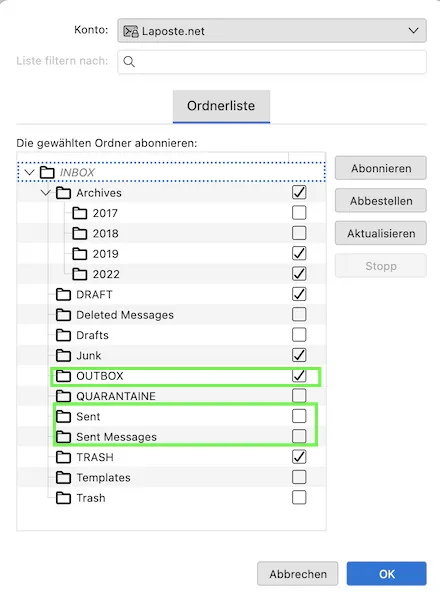The height and width of the screenshot is (600, 440).
Task: Confirm with the OK button
Action: click(386, 574)
